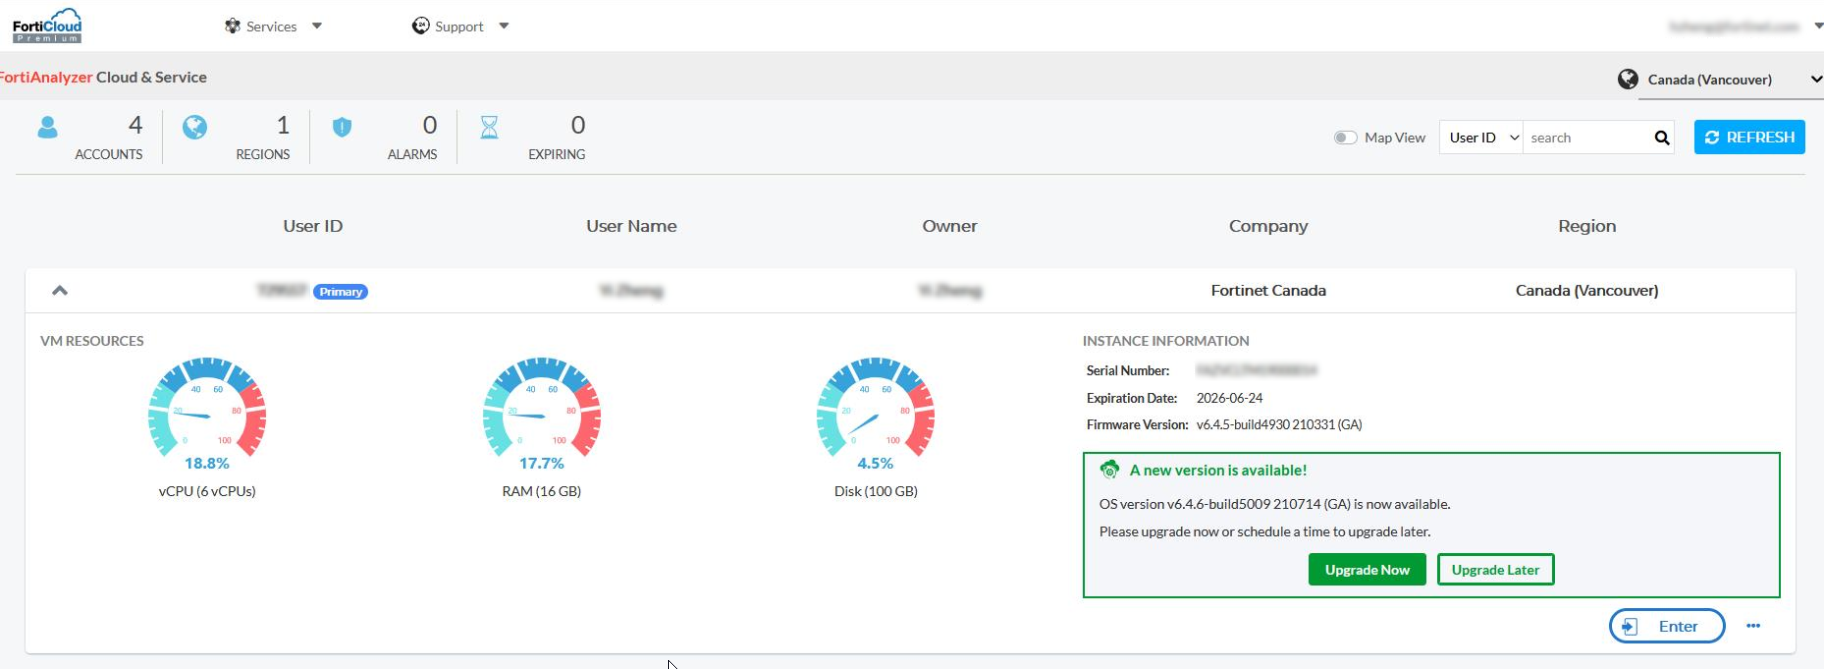Click the Enter instance button
This screenshot has width=1824, height=669.
1666,626
